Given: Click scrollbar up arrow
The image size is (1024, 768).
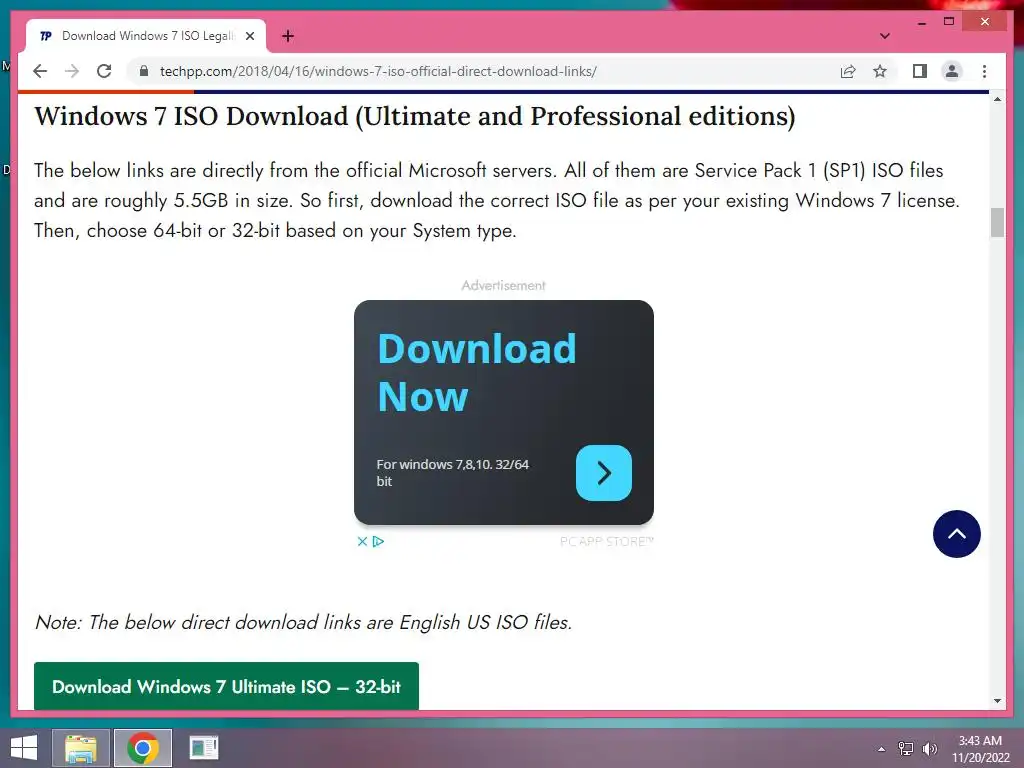Looking at the screenshot, I should point(997,99).
